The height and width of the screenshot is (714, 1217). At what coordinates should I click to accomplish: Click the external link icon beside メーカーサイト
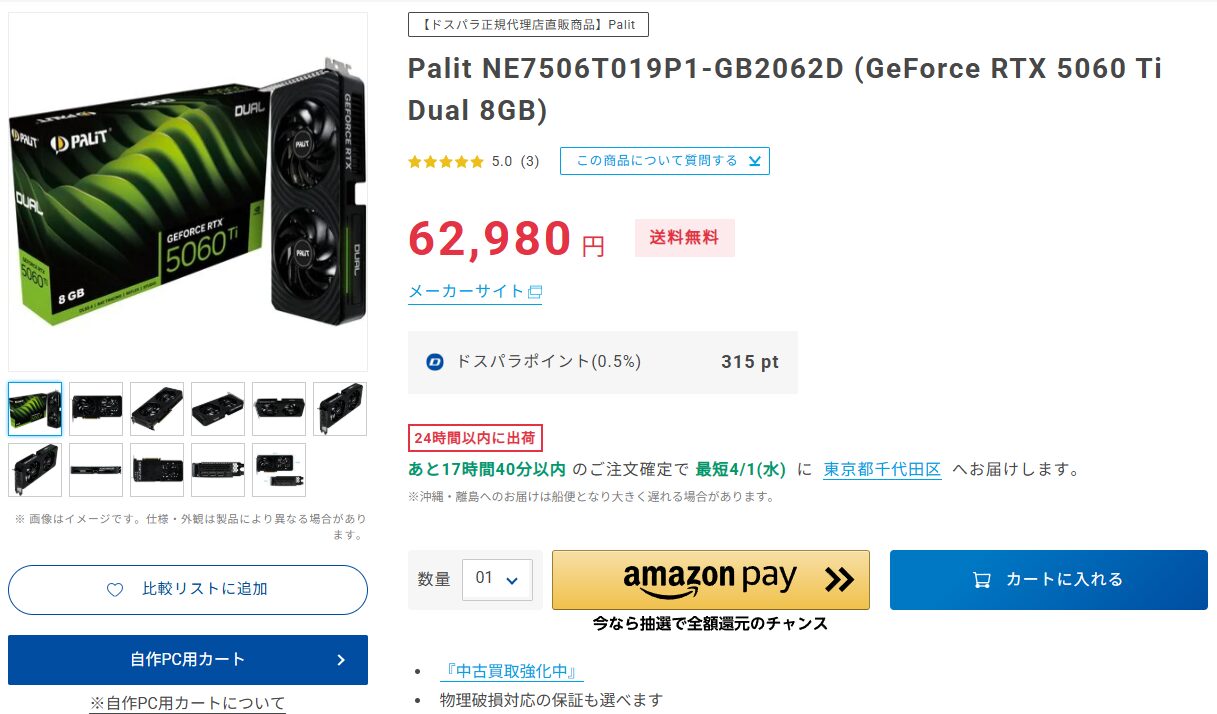pyautogui.click(x=535, y=292)
